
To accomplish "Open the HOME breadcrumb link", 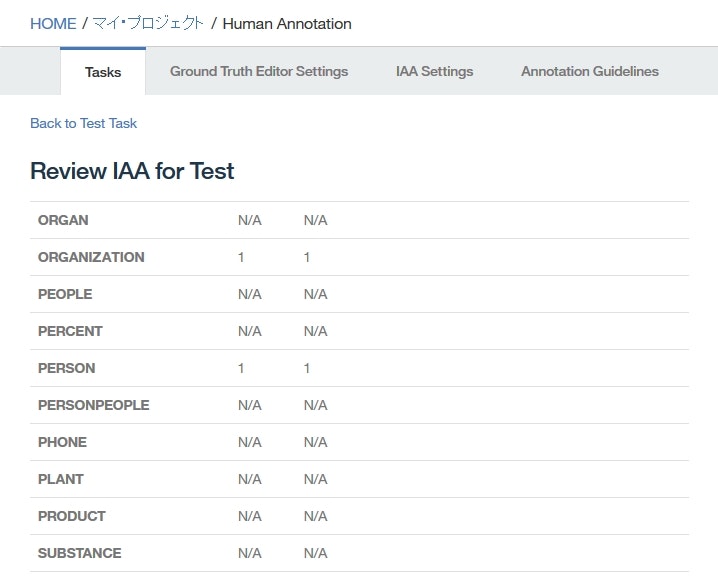I will pyautogui.click(x=53, y=23).
